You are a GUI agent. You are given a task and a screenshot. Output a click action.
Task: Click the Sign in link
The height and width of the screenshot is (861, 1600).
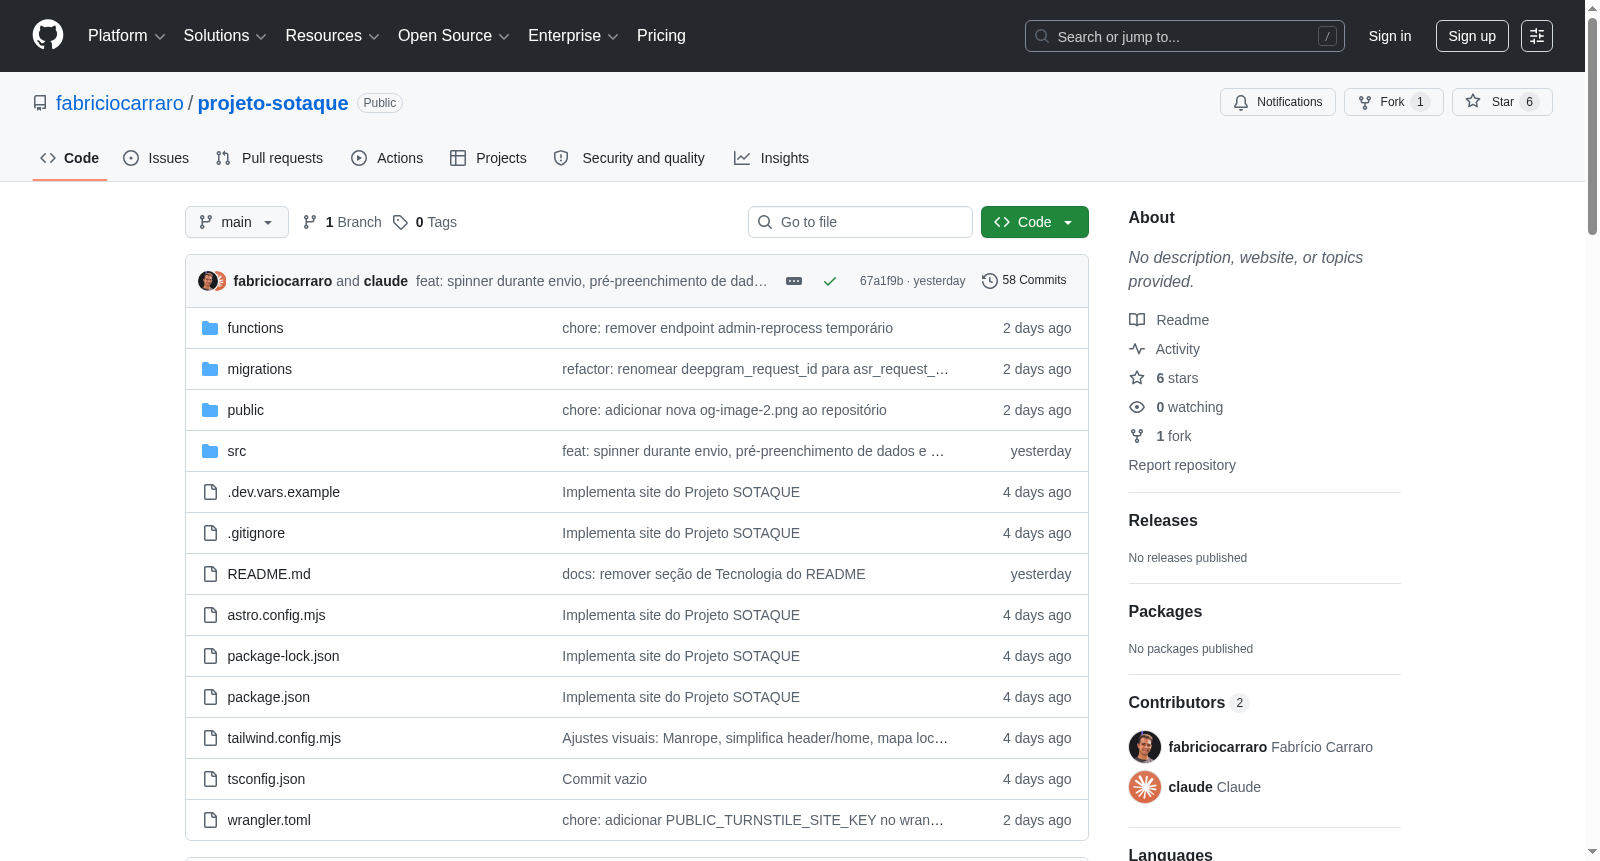point(1390,36)
